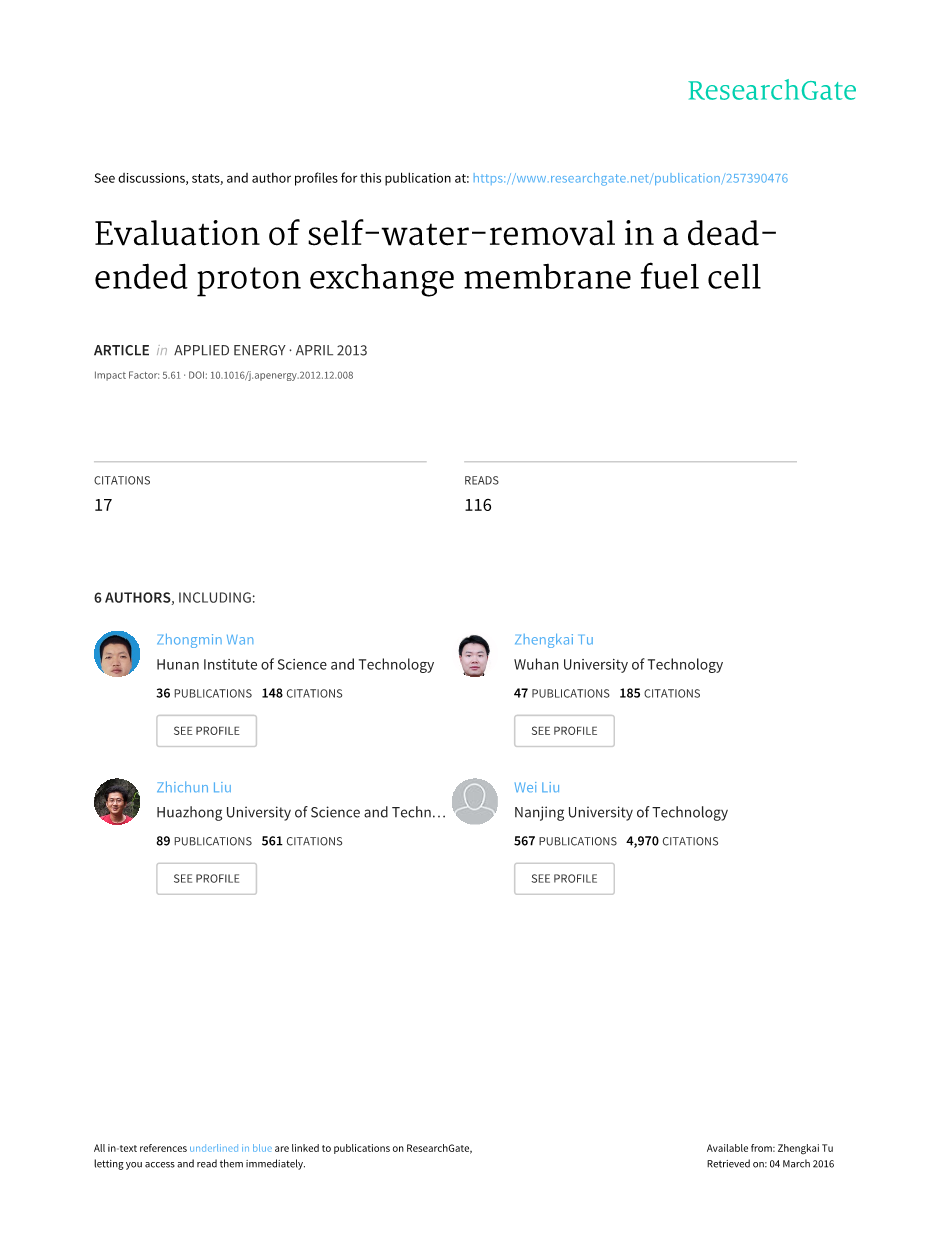The image size is (927, 1235).
Task: Open Wei Liu author name link
Action: 537,788
